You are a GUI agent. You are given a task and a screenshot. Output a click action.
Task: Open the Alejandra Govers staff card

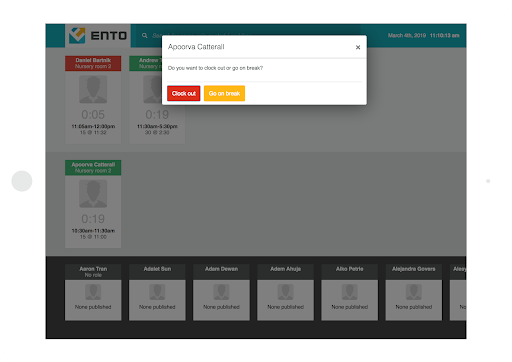click(414, 292)
